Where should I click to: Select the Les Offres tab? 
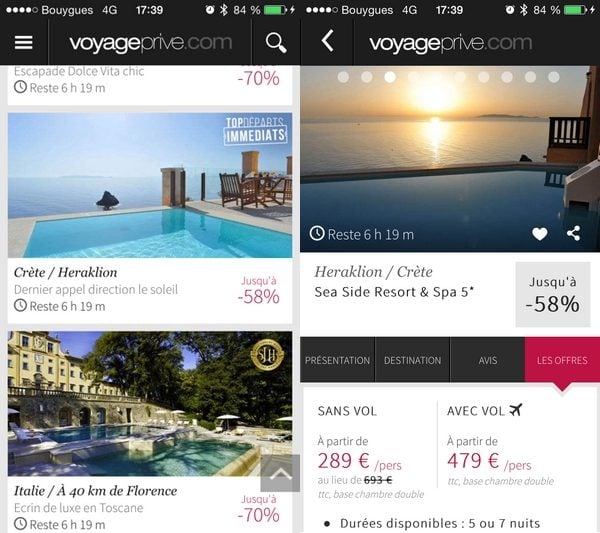tap(562, 360)
